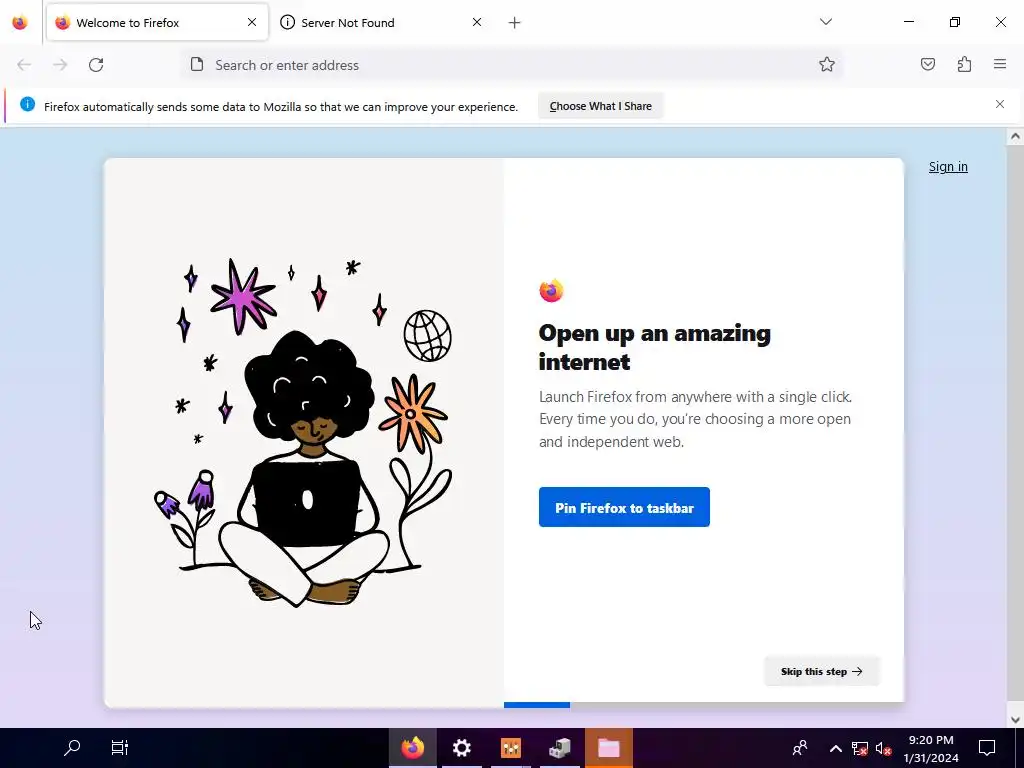Open a new tab with the plus button
The height and width of the screenshot is (768, 1024).
point(515,23)
